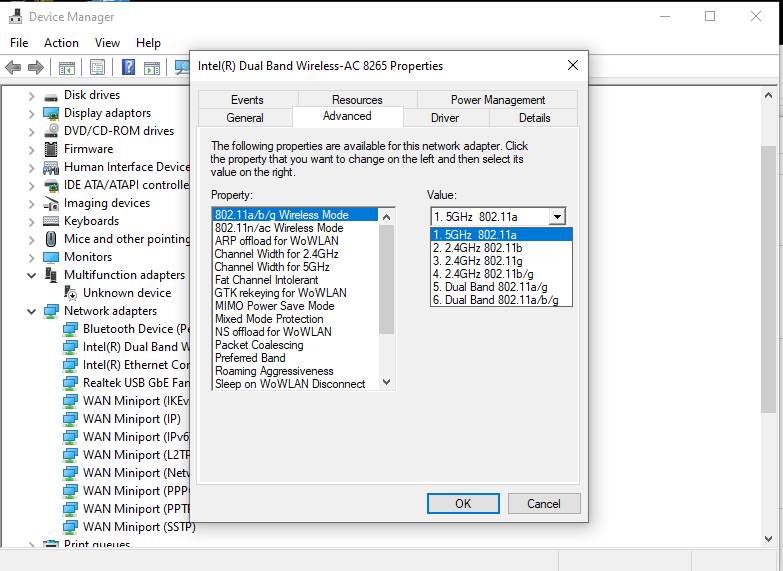783x571 pixels.
Task: Click the Properties toolbar icon
Action: [x=97, y=67]
